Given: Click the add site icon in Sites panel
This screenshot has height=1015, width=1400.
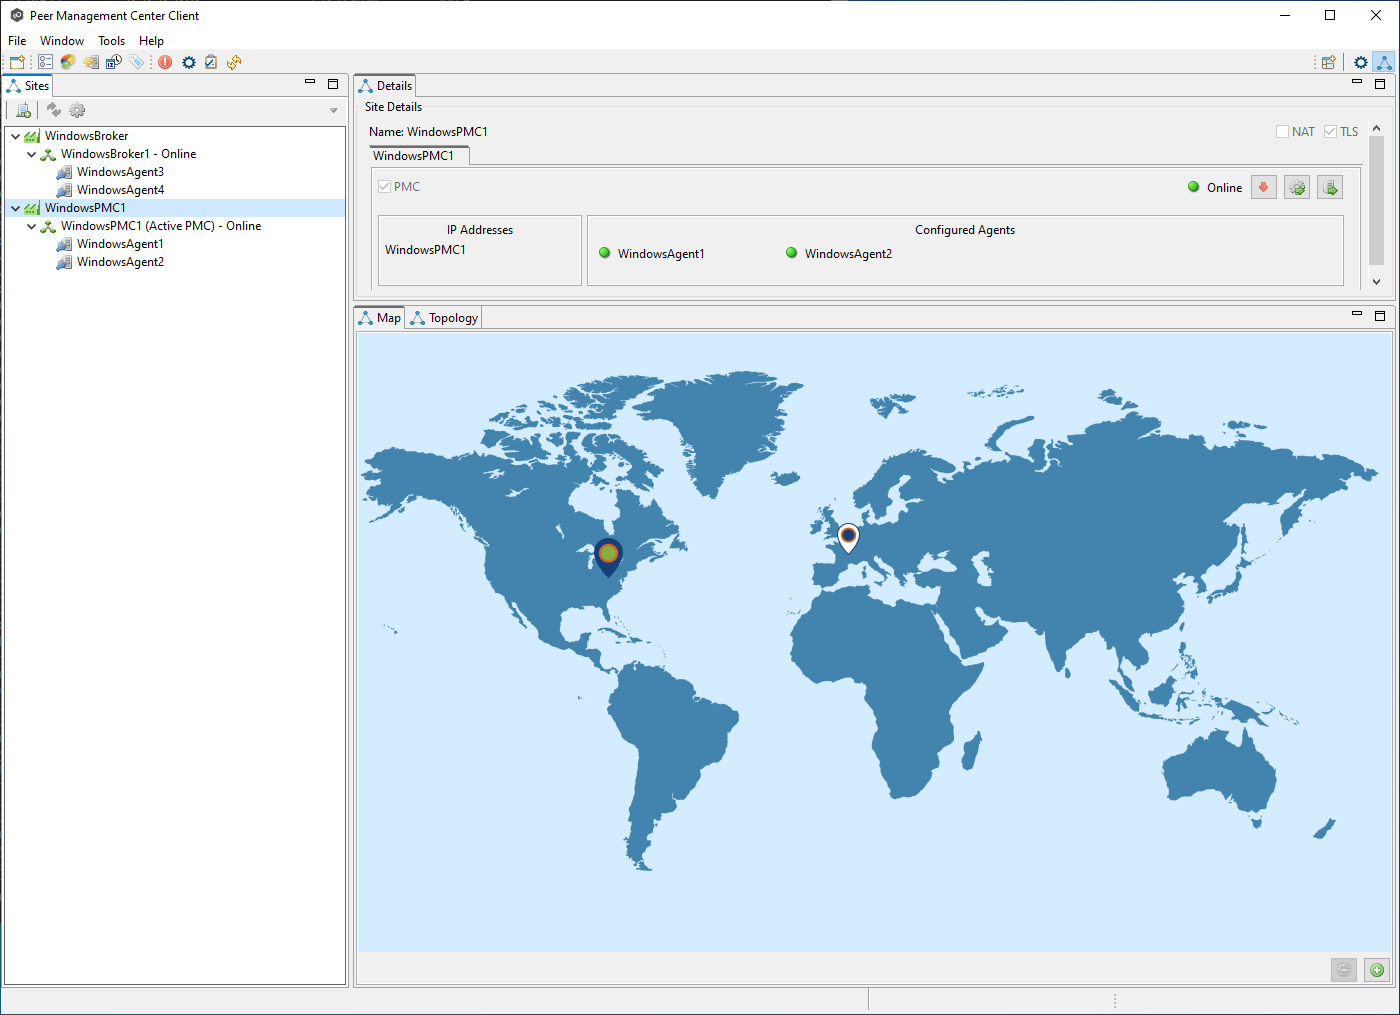Looking at the screenshot, I should (x=23, y=110).
